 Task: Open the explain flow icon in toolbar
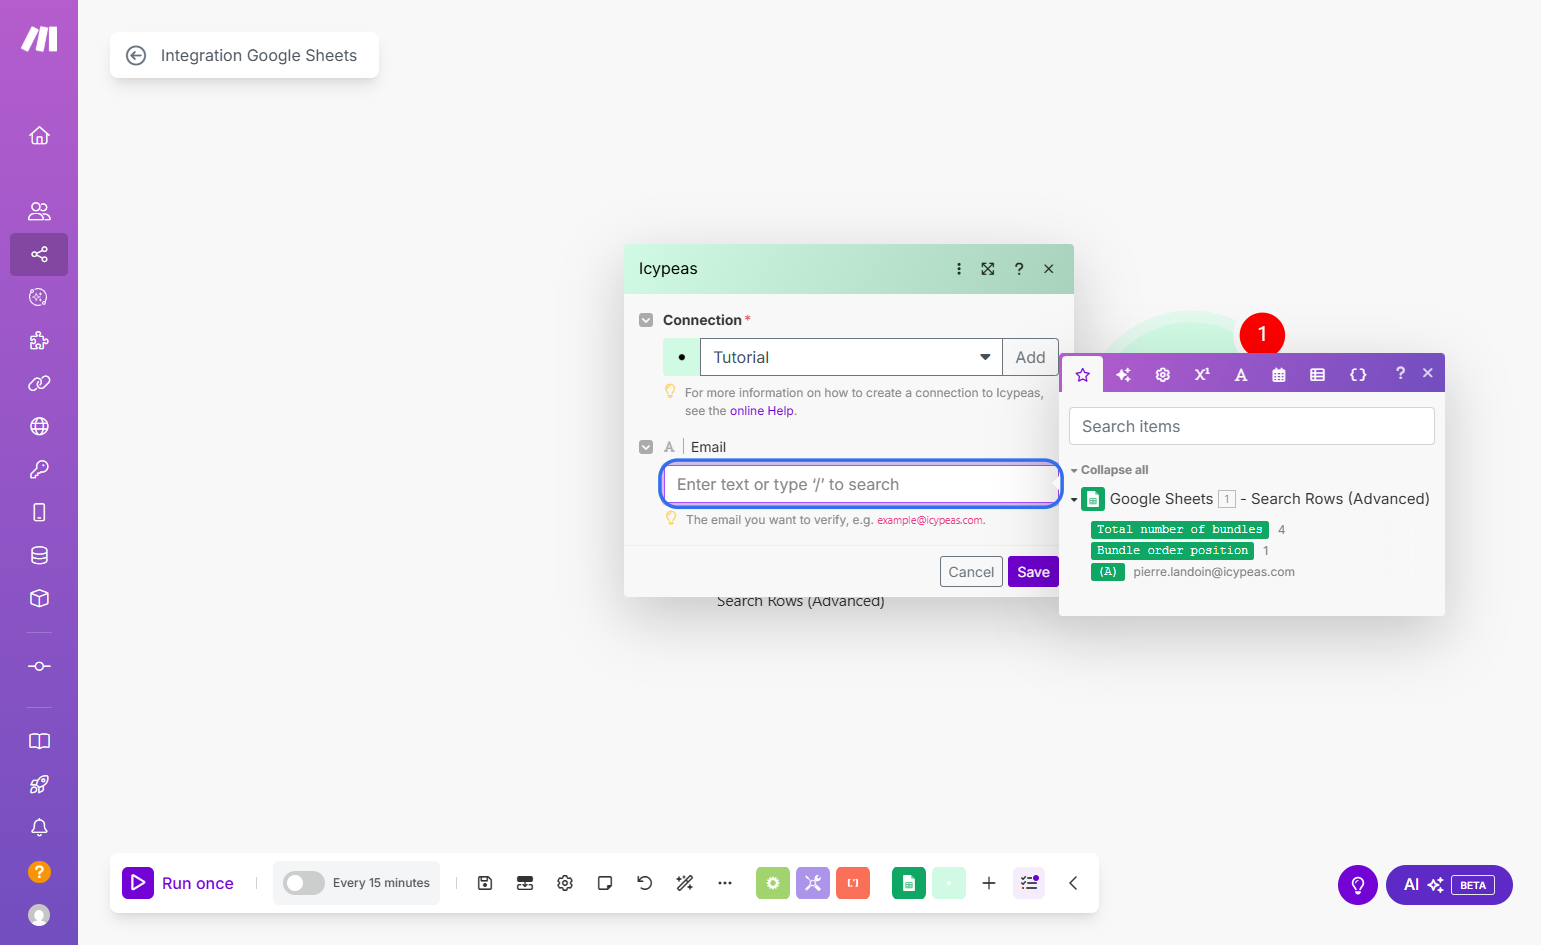point(525,883)
